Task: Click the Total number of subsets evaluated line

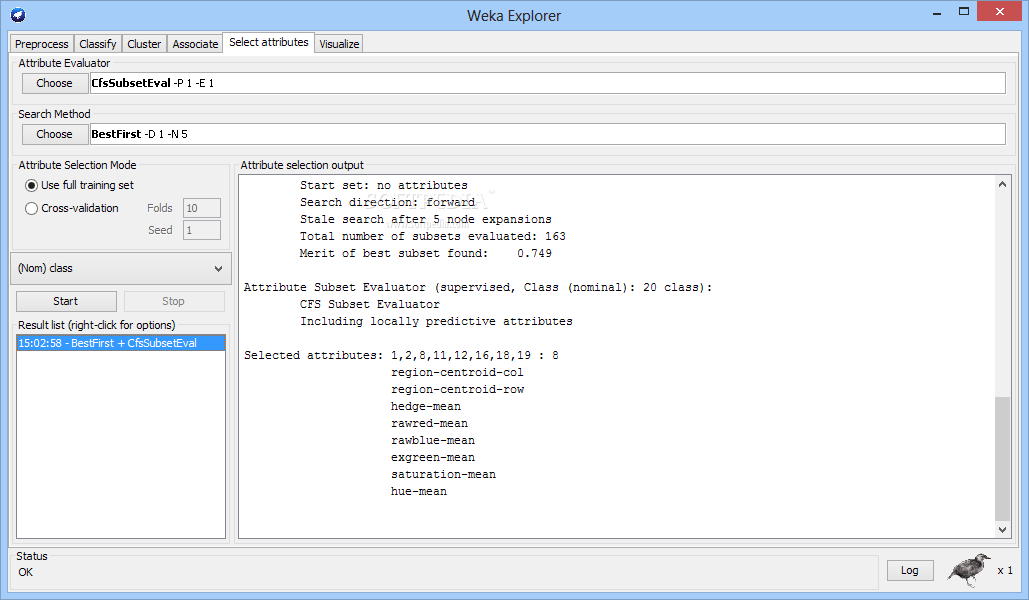Action: (432, 236)
